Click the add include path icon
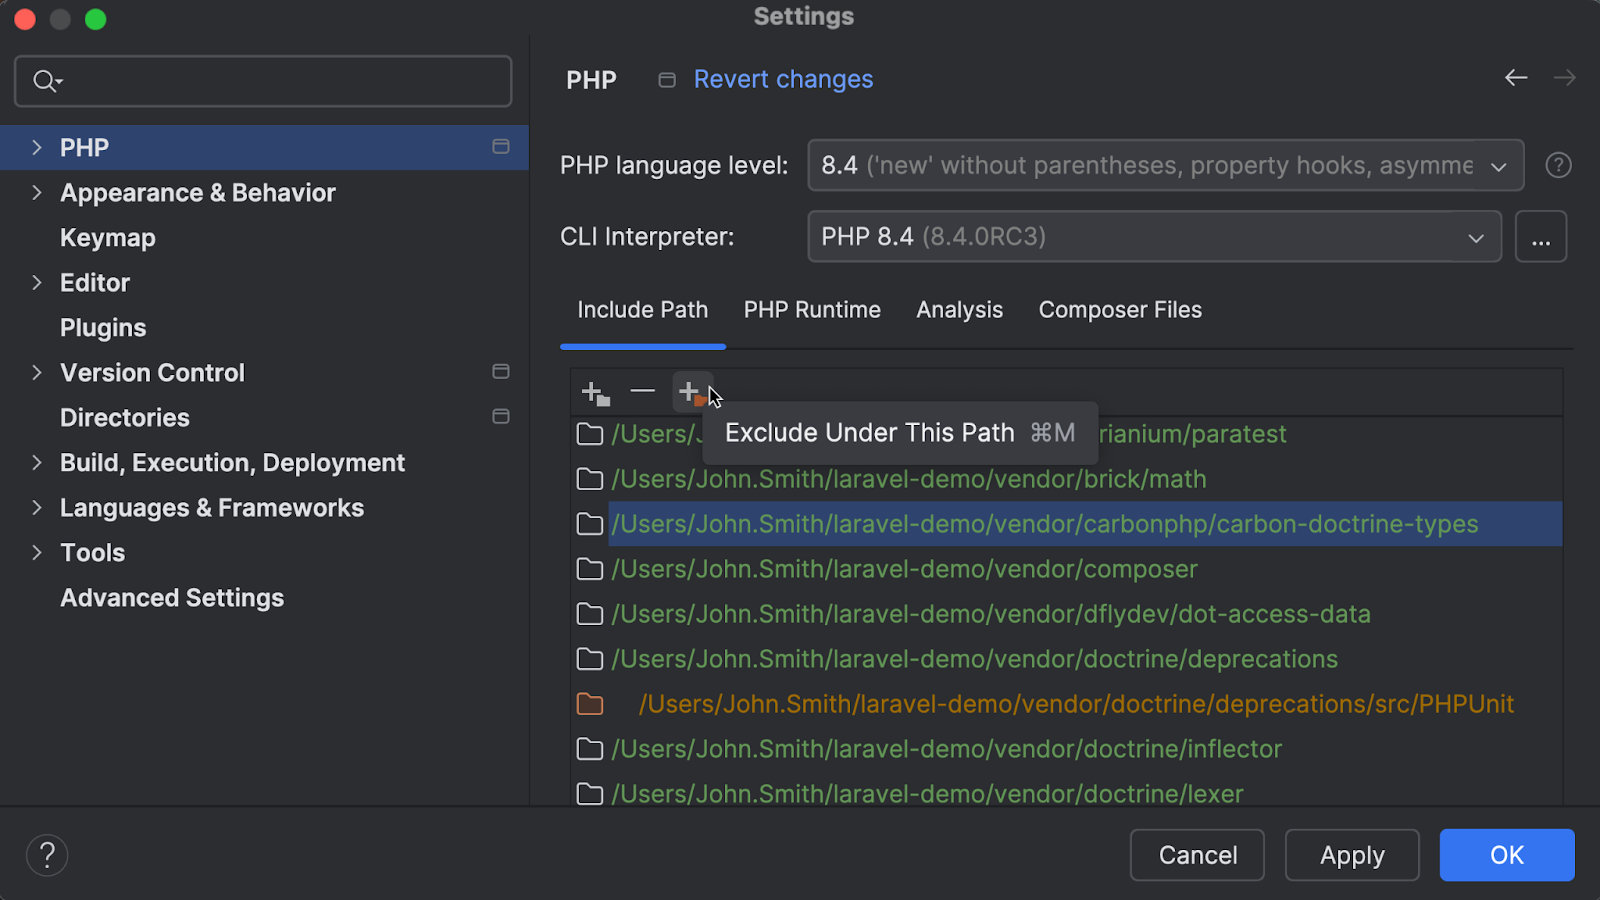 pyautogui.click(x=594, y=392)
